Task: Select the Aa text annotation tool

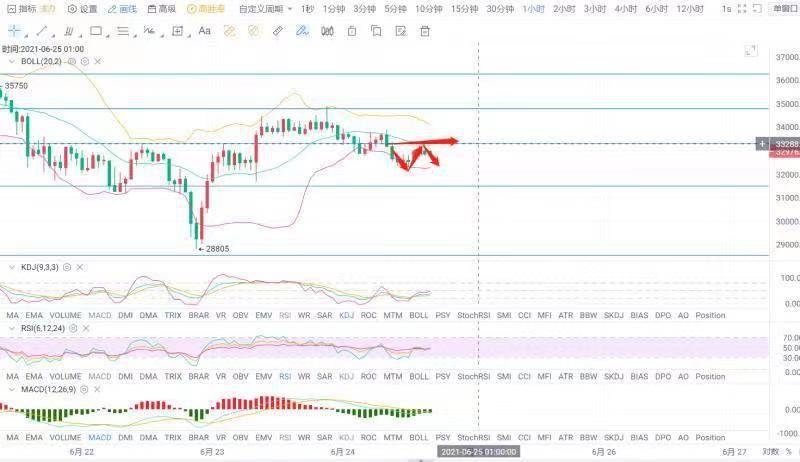Action: pos(204,31)
